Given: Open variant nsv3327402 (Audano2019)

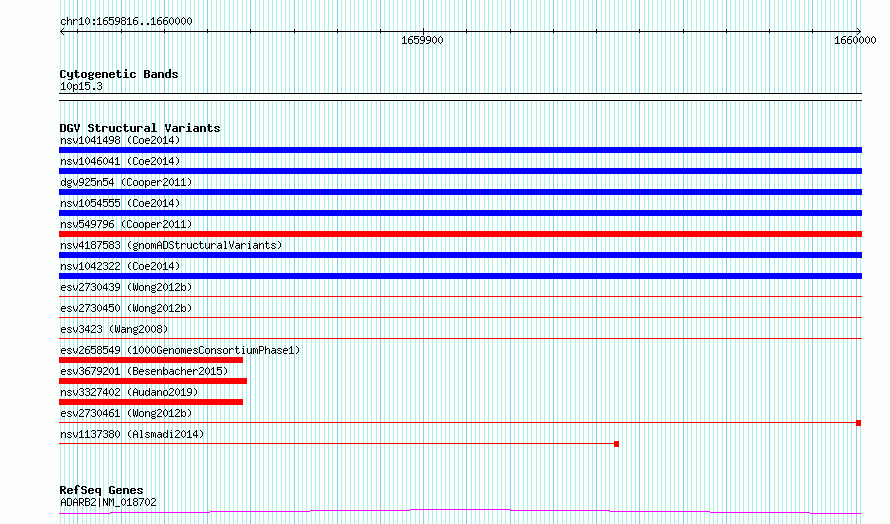Looking at the screenshot, I should pos(129,392).
